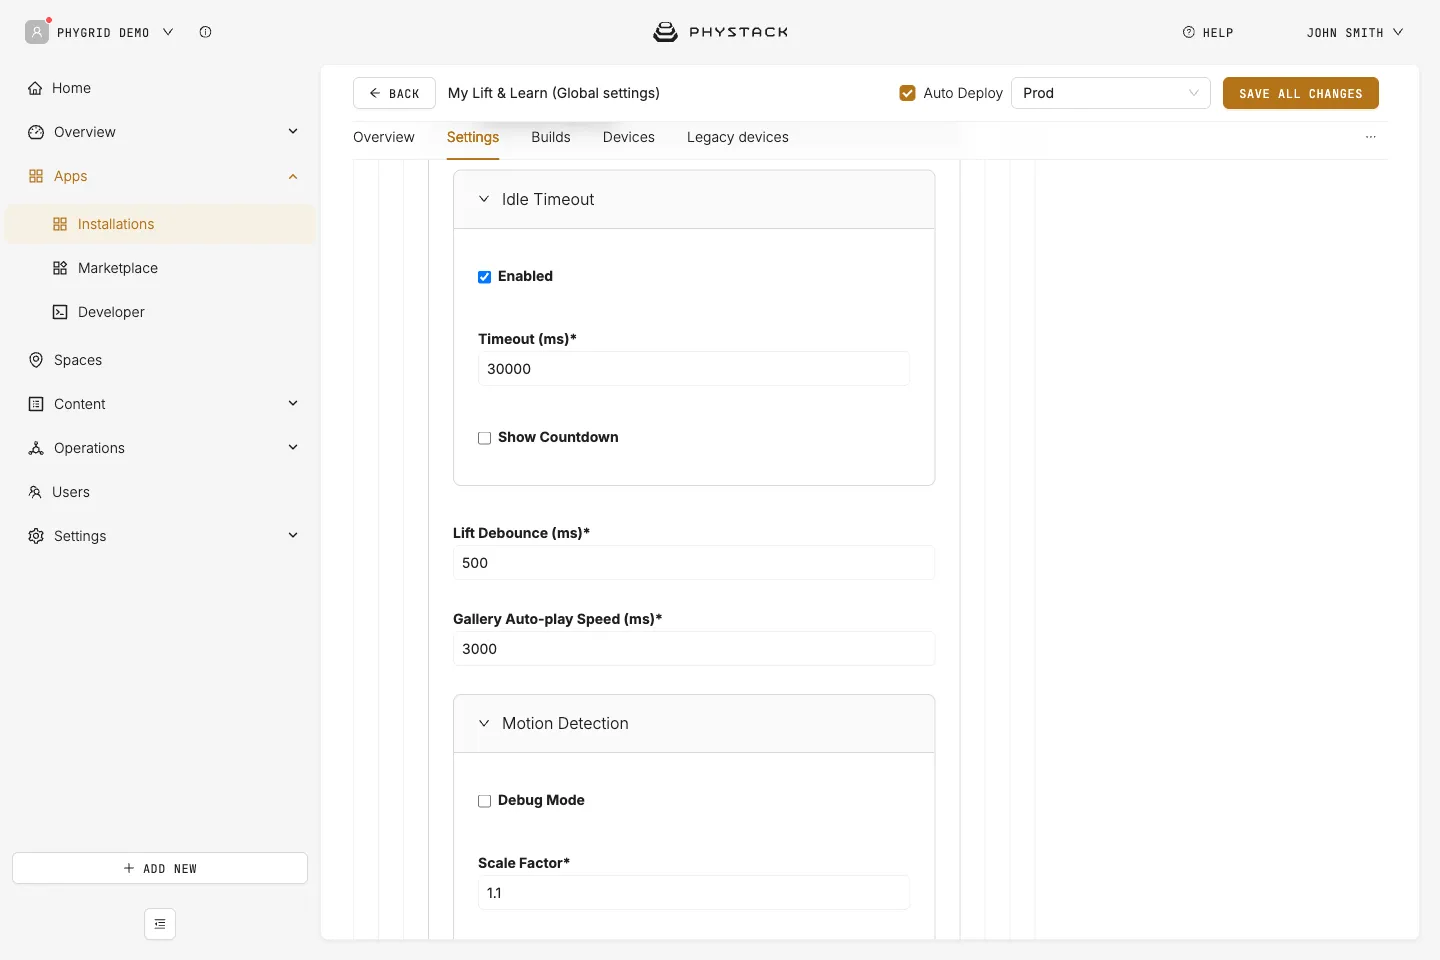Click the Developer terminal icon
The image size is (1440, 960).
(60, 312)
